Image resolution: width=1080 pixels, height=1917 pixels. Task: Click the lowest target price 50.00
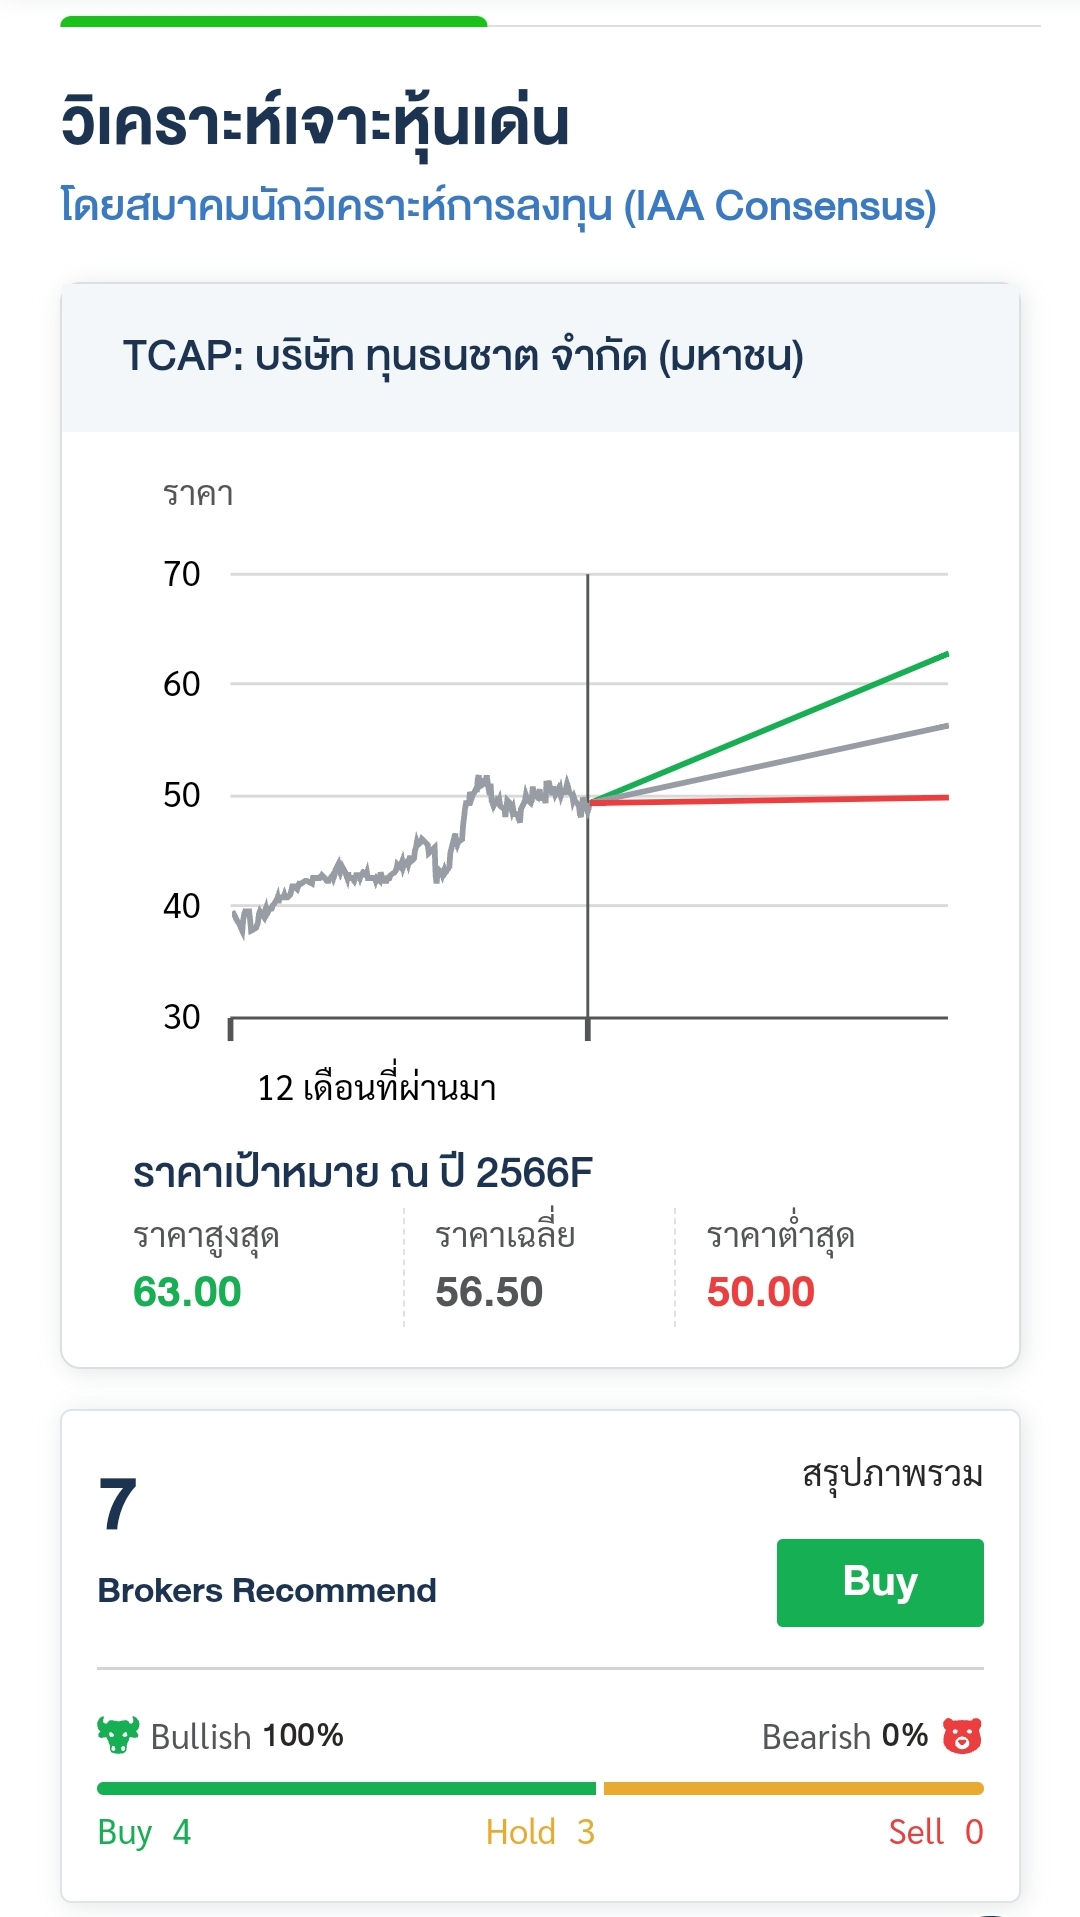[761, 1292]
